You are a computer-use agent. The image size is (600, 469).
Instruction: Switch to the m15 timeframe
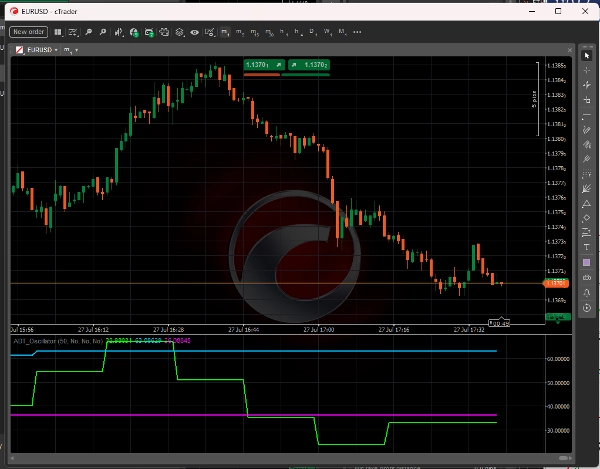[x=255, y=32]
